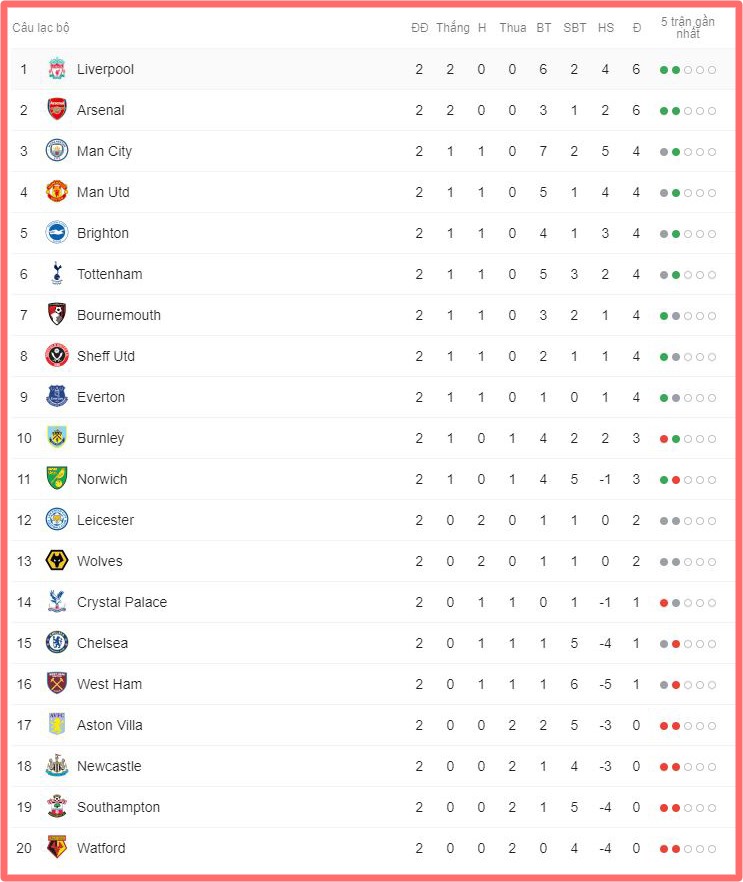Click the Chelsea club crest
The image size is (743, 882).
(x=57, y=642)
